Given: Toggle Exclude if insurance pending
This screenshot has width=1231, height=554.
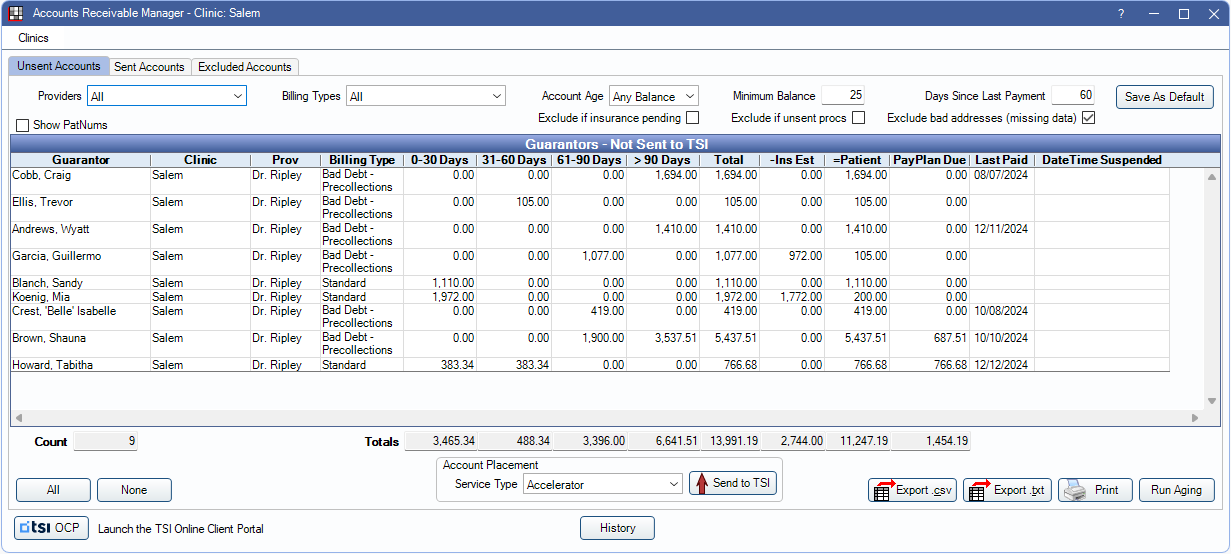Looking at the screenshot, I should click(x=692, y=118).
